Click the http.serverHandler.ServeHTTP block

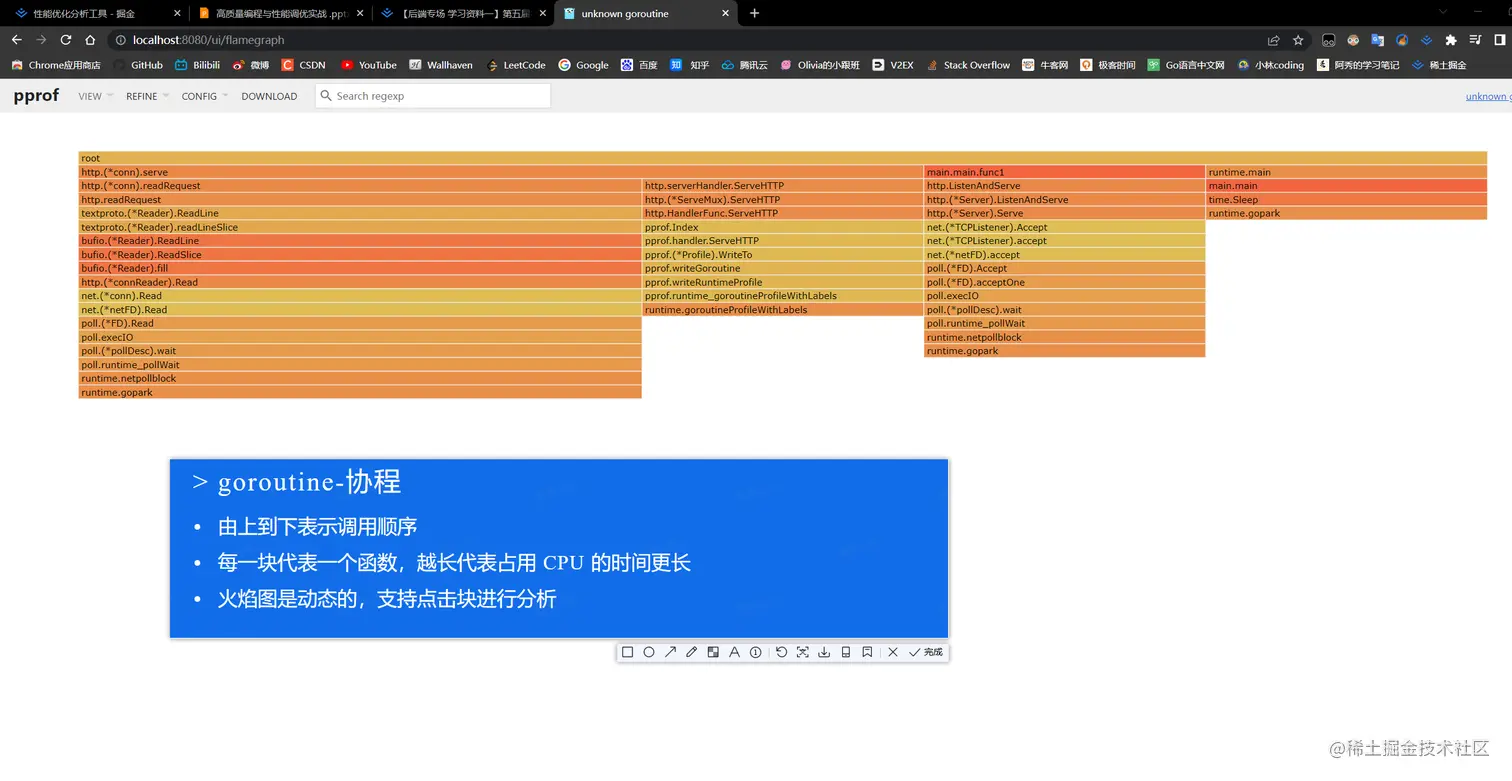click(783, 186)
